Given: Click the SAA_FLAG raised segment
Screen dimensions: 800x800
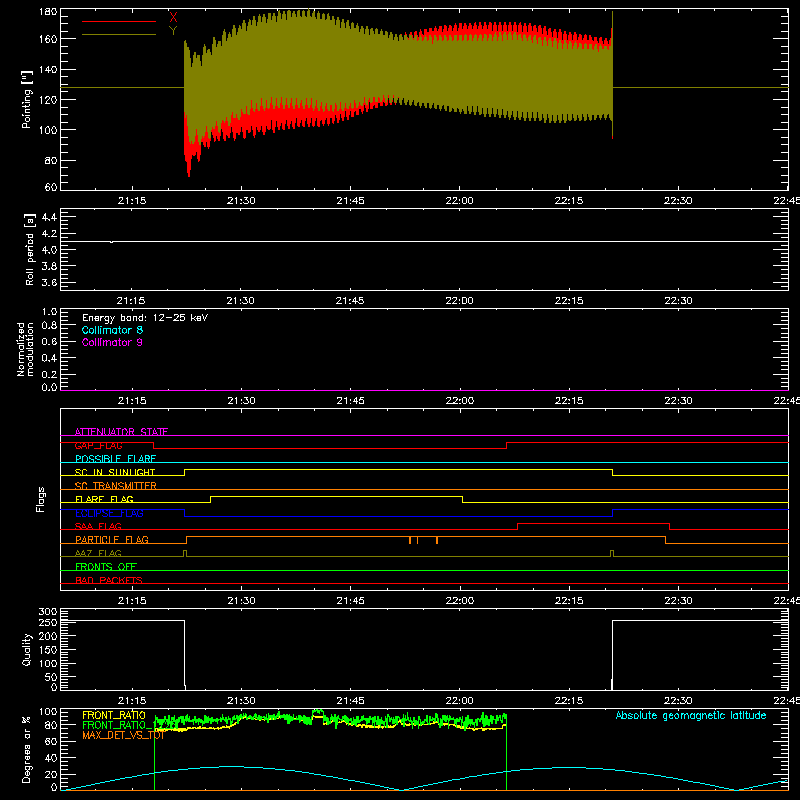Looking at the screenshot, I should coord(593,523).
